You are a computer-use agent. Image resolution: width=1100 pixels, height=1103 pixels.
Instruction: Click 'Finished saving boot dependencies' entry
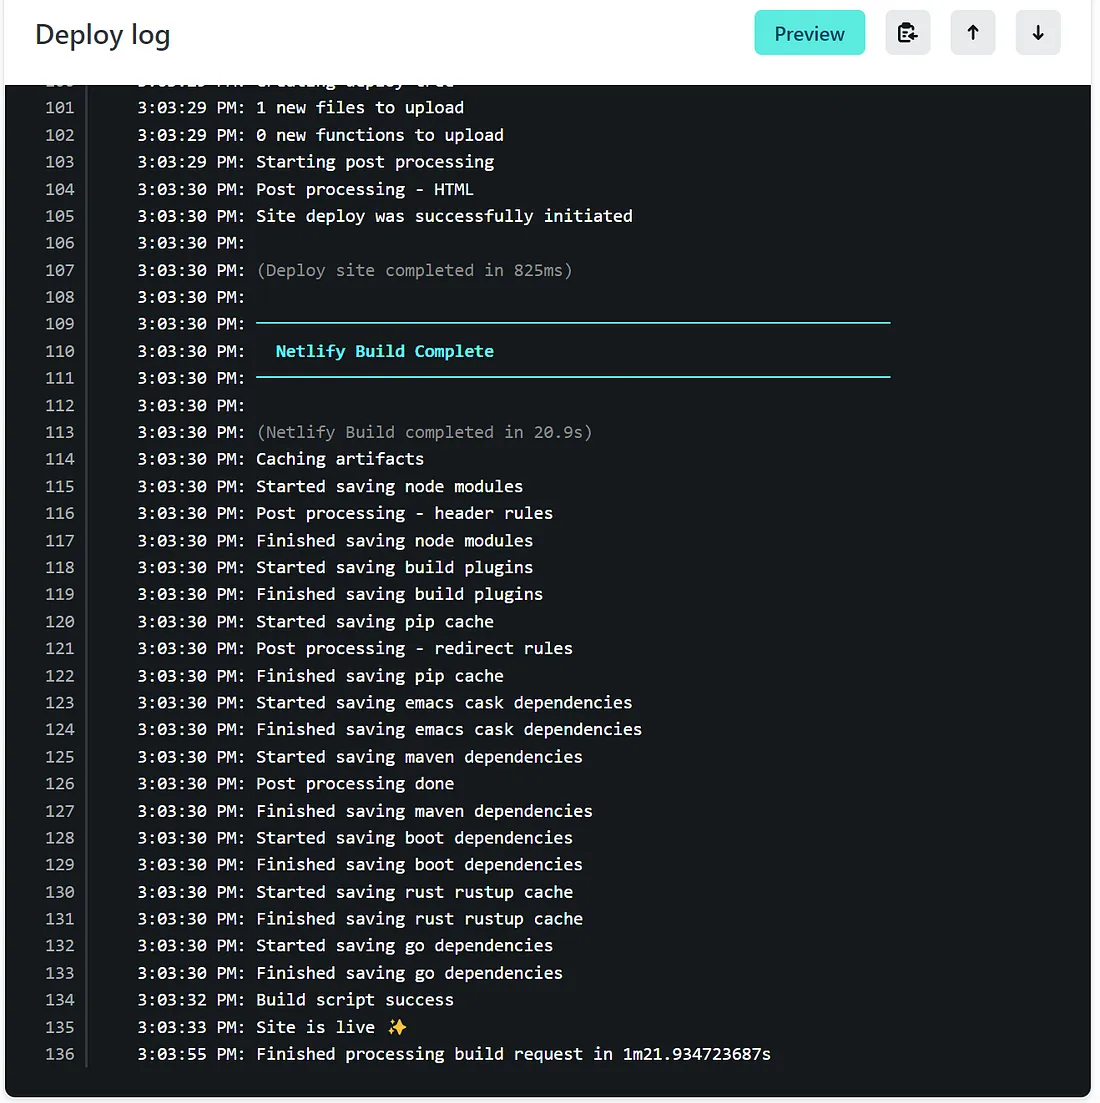pyautogui.click(x=419, y=864)
